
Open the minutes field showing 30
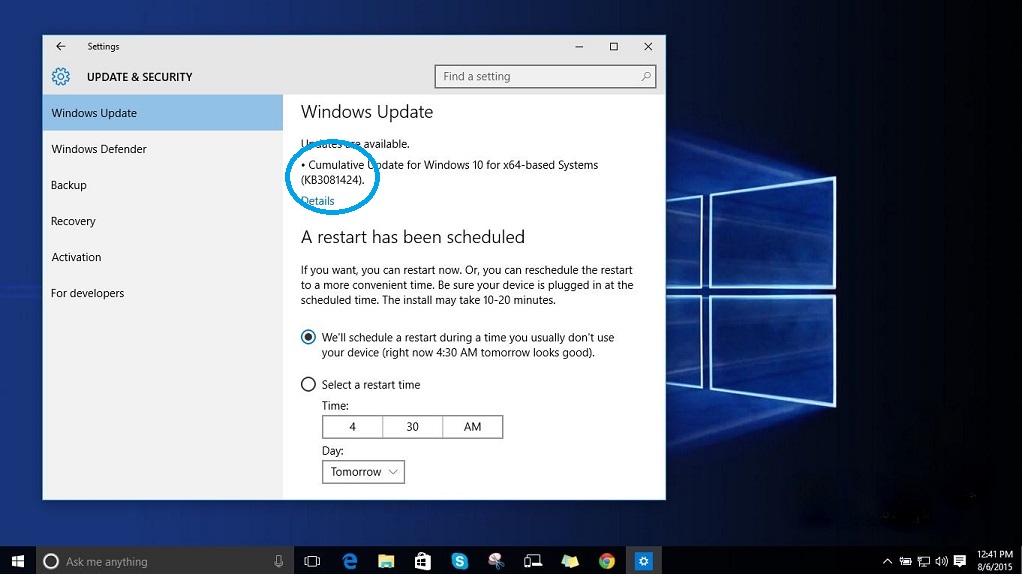tap(412, 427)
